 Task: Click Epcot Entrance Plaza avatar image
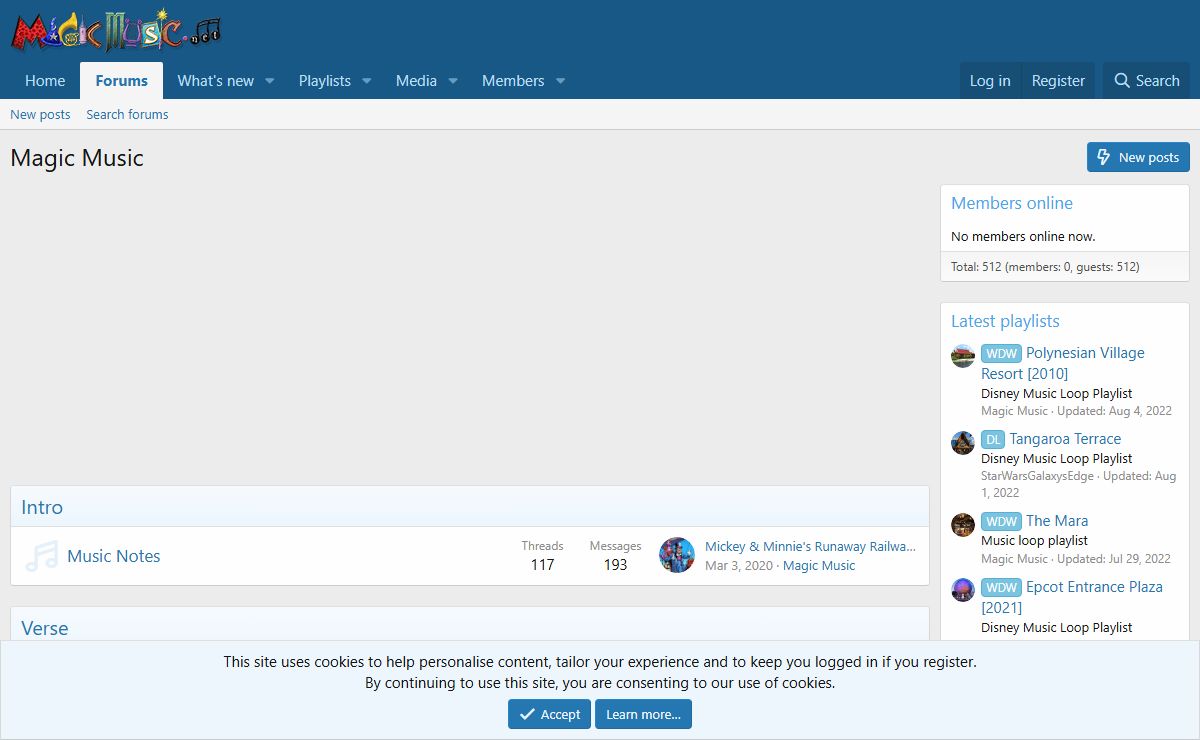pos(963,590)
